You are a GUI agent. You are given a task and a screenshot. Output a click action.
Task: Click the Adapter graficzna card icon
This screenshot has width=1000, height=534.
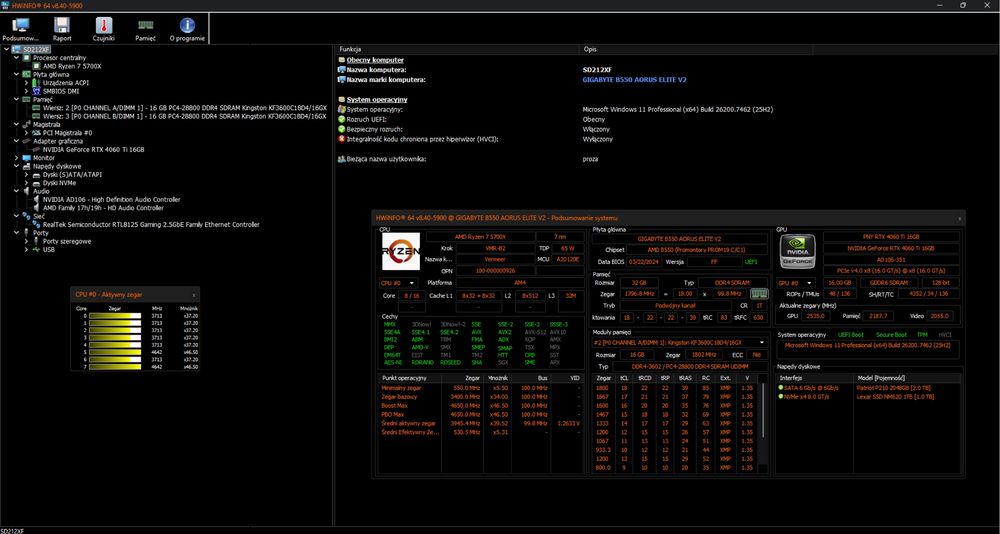pyautogui.click(x=26, y=141)
